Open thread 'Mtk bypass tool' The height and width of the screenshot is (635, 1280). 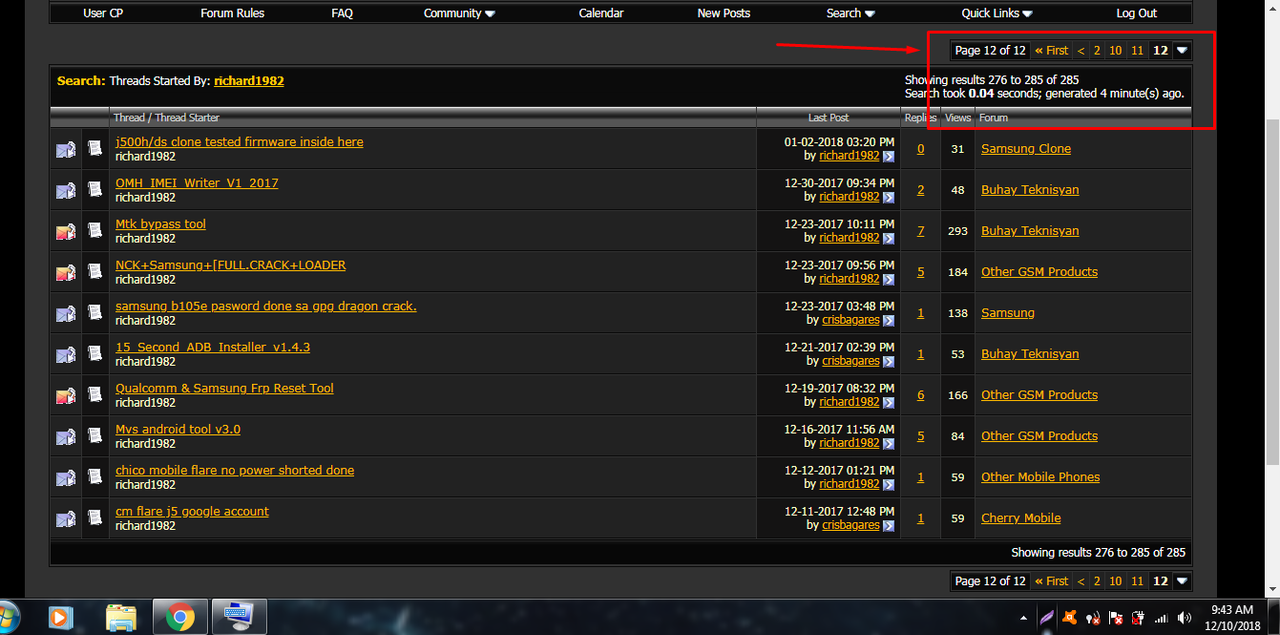[x=160, y=224]
